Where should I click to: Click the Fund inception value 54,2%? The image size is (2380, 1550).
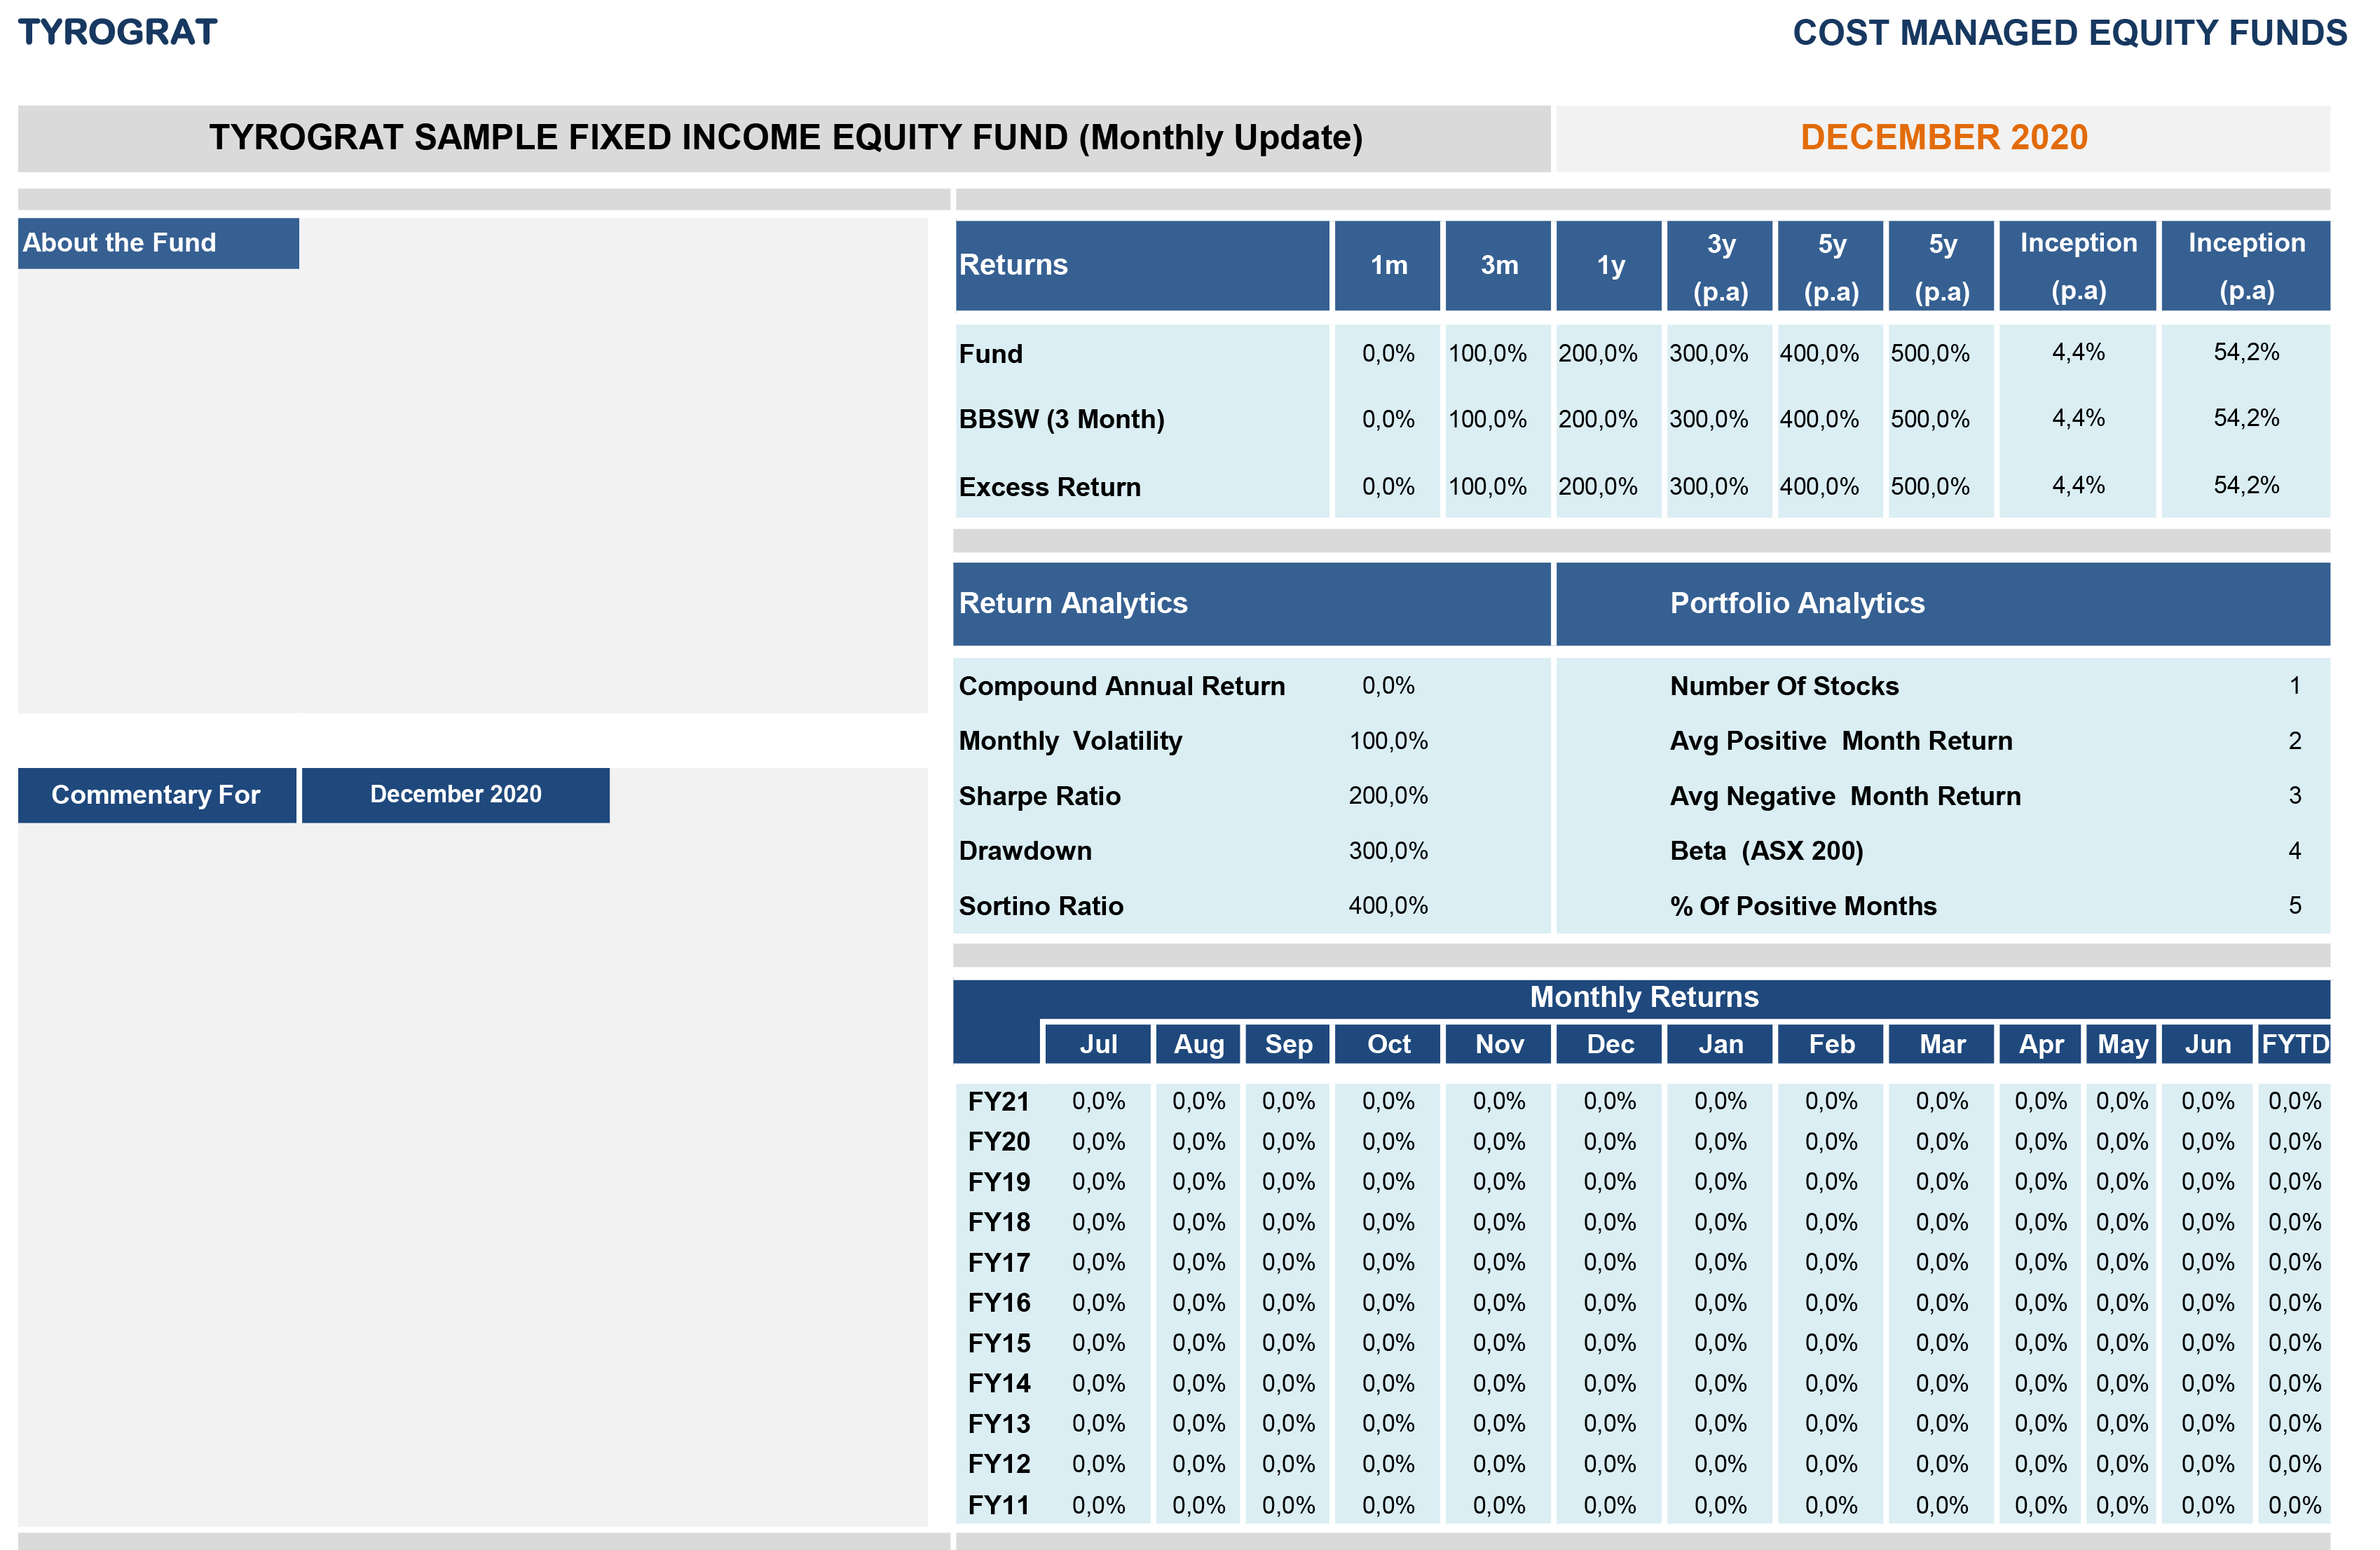pyautogui.click(x=2246, y=352)
